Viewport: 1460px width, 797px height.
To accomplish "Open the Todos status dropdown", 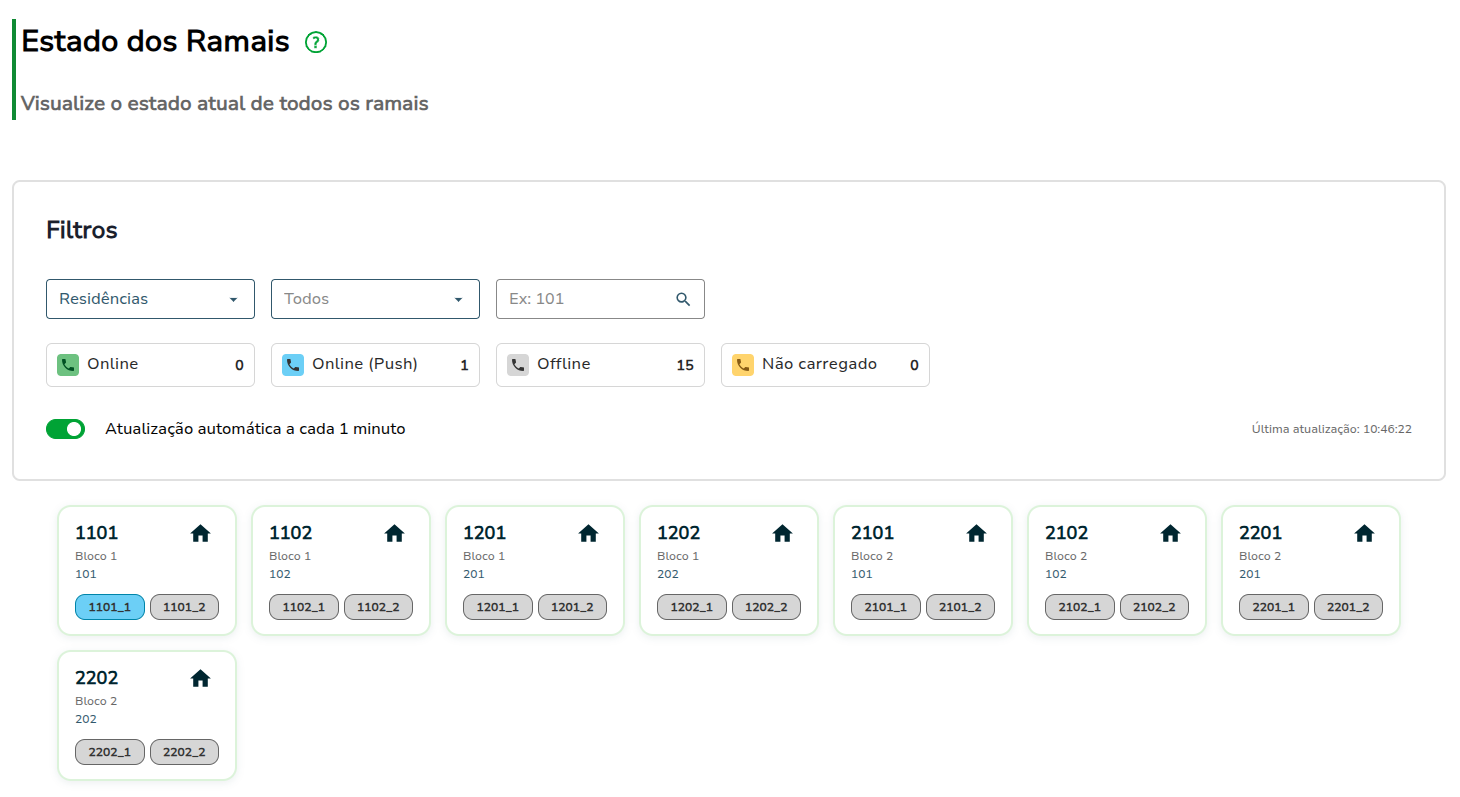I will pos(375,299).
